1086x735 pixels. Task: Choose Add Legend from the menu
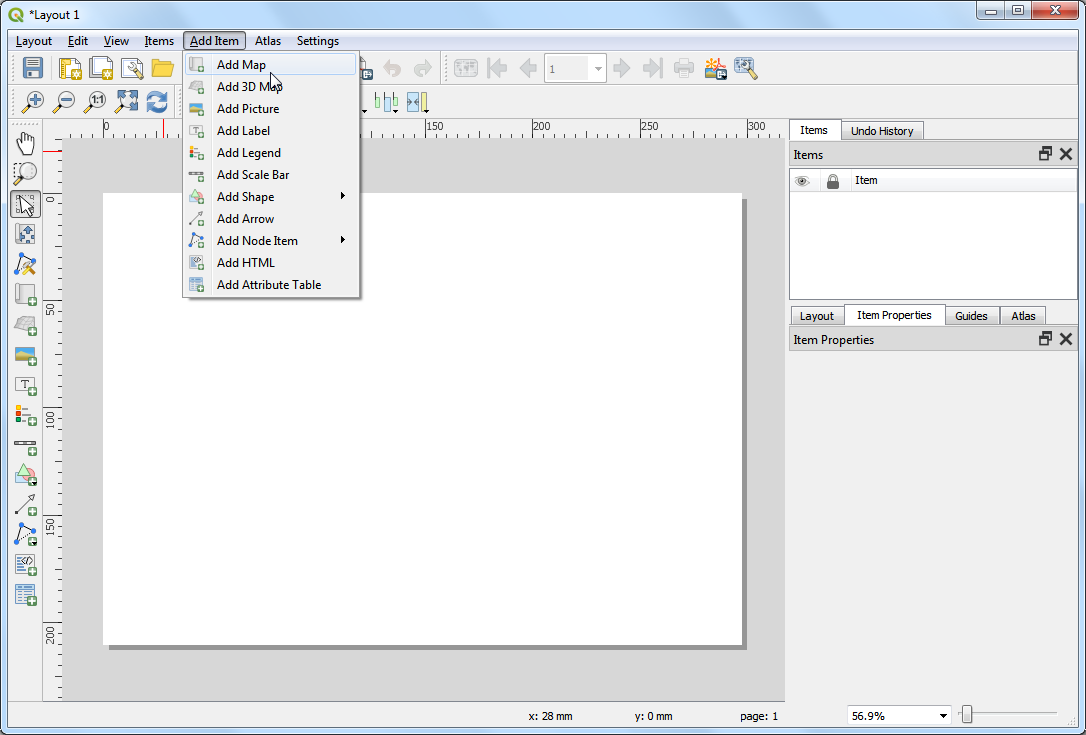pos(249,153)
